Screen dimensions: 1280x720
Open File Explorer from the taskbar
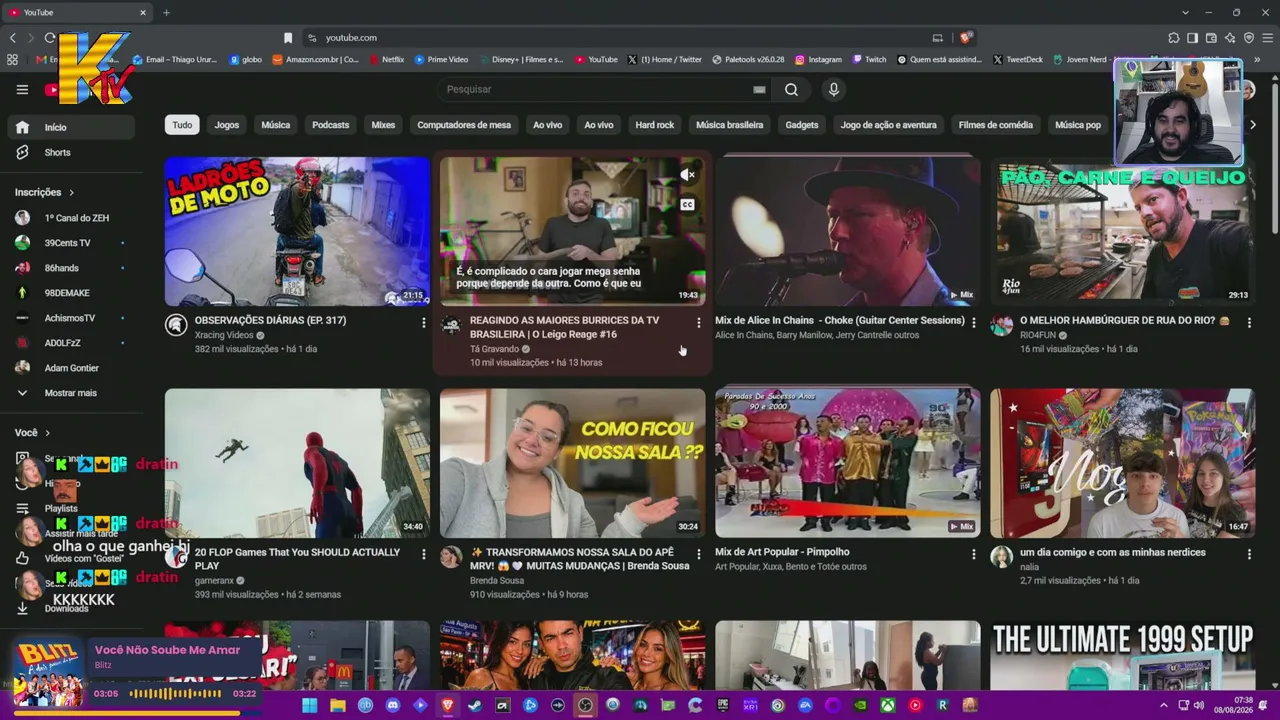[x=338, y=705]
